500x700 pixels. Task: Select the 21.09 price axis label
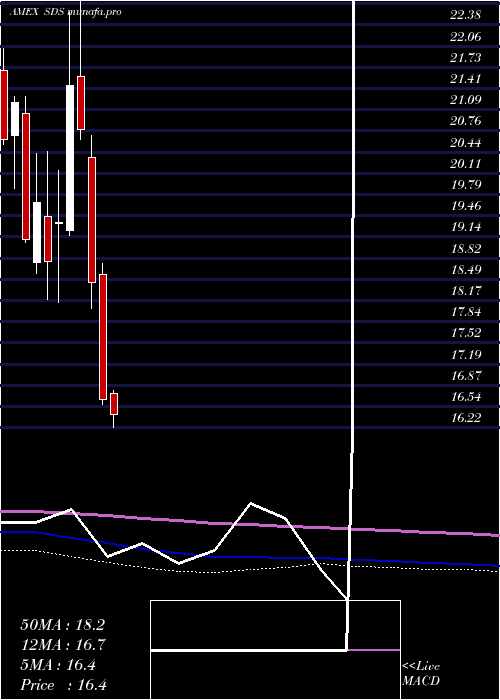click(x=466, y=100)
